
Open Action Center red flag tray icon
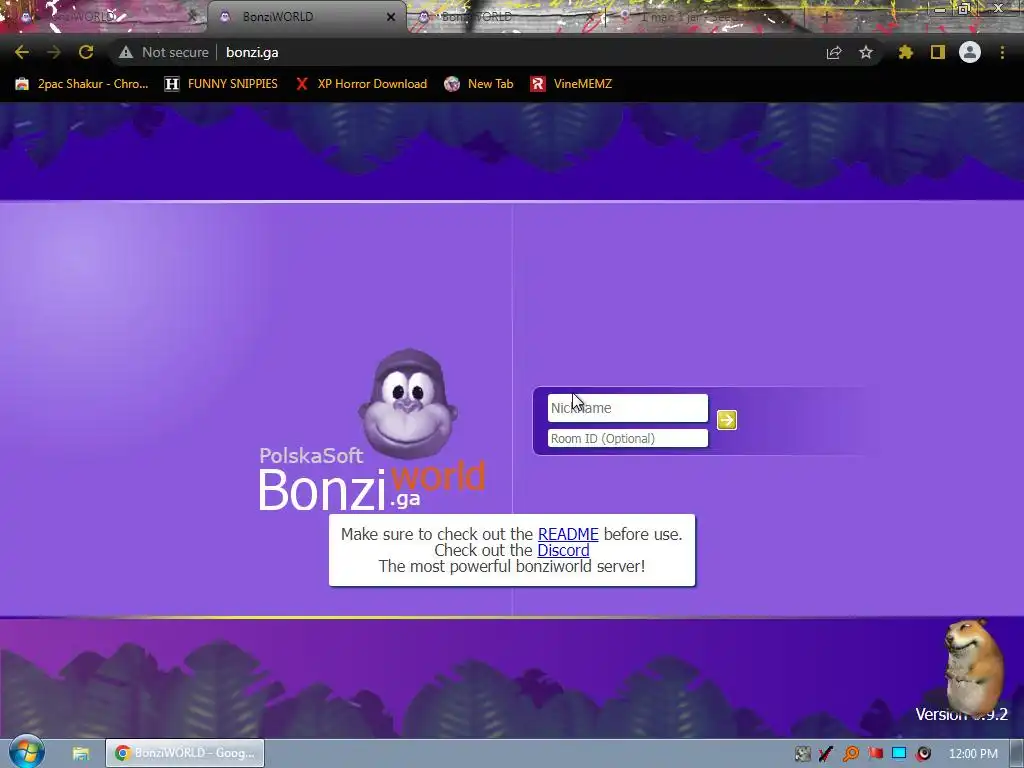875,754
